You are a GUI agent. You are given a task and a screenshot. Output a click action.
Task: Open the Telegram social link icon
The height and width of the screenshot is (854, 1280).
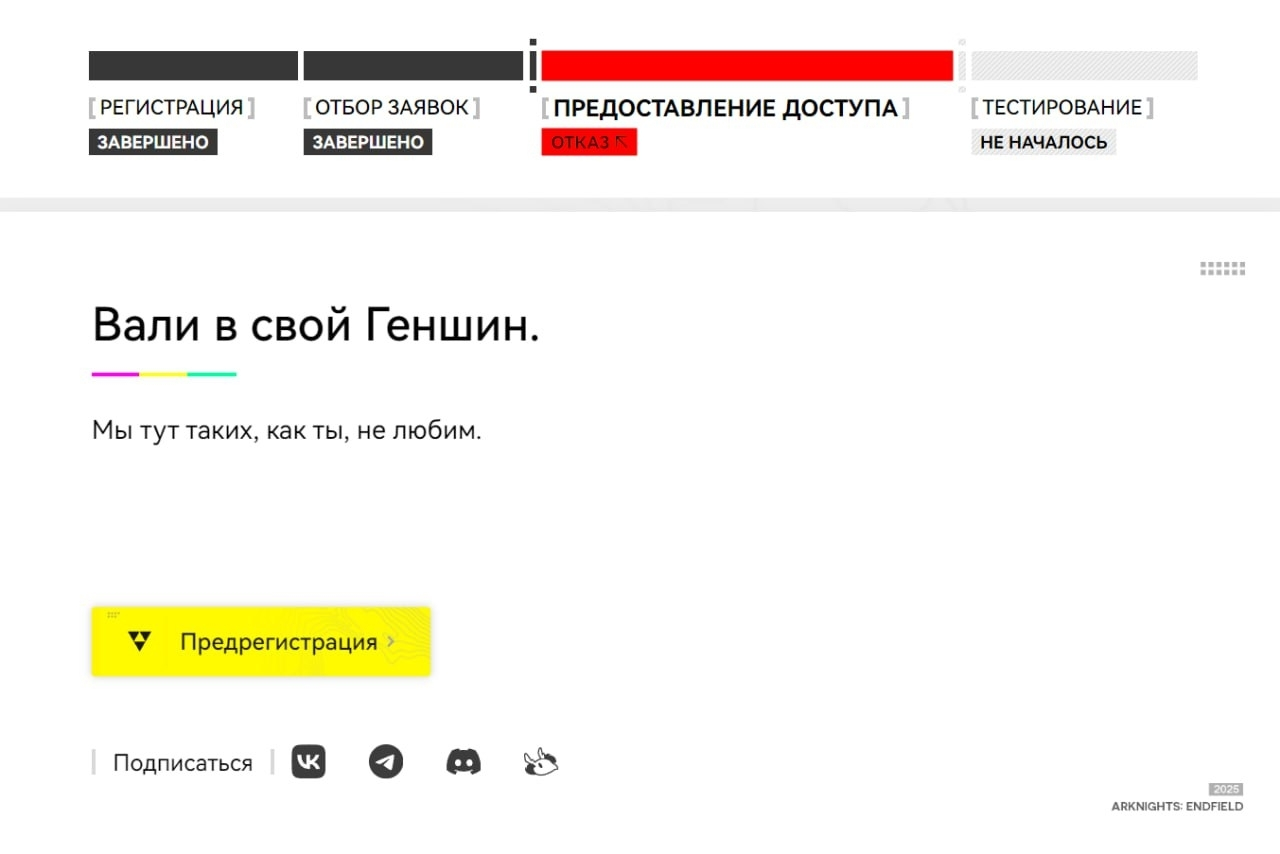click(386, 762)
